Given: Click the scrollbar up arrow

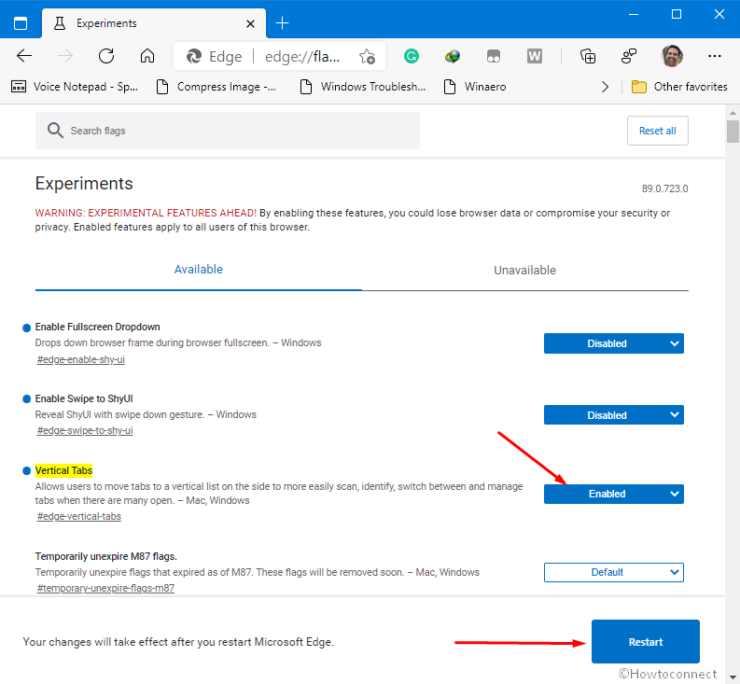Looking at the screenshot, I should coord(732,113).
